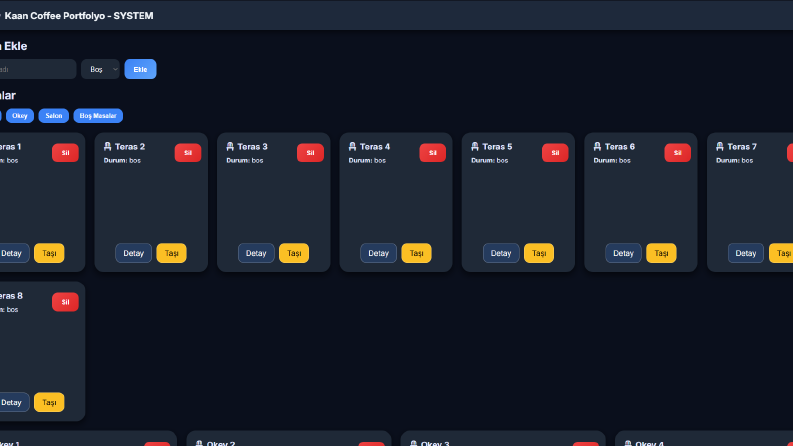Screen dimensions: 793x446
Task: Click the Teras 4 card title
Action: pyautogui.click(x=375, y=147)
